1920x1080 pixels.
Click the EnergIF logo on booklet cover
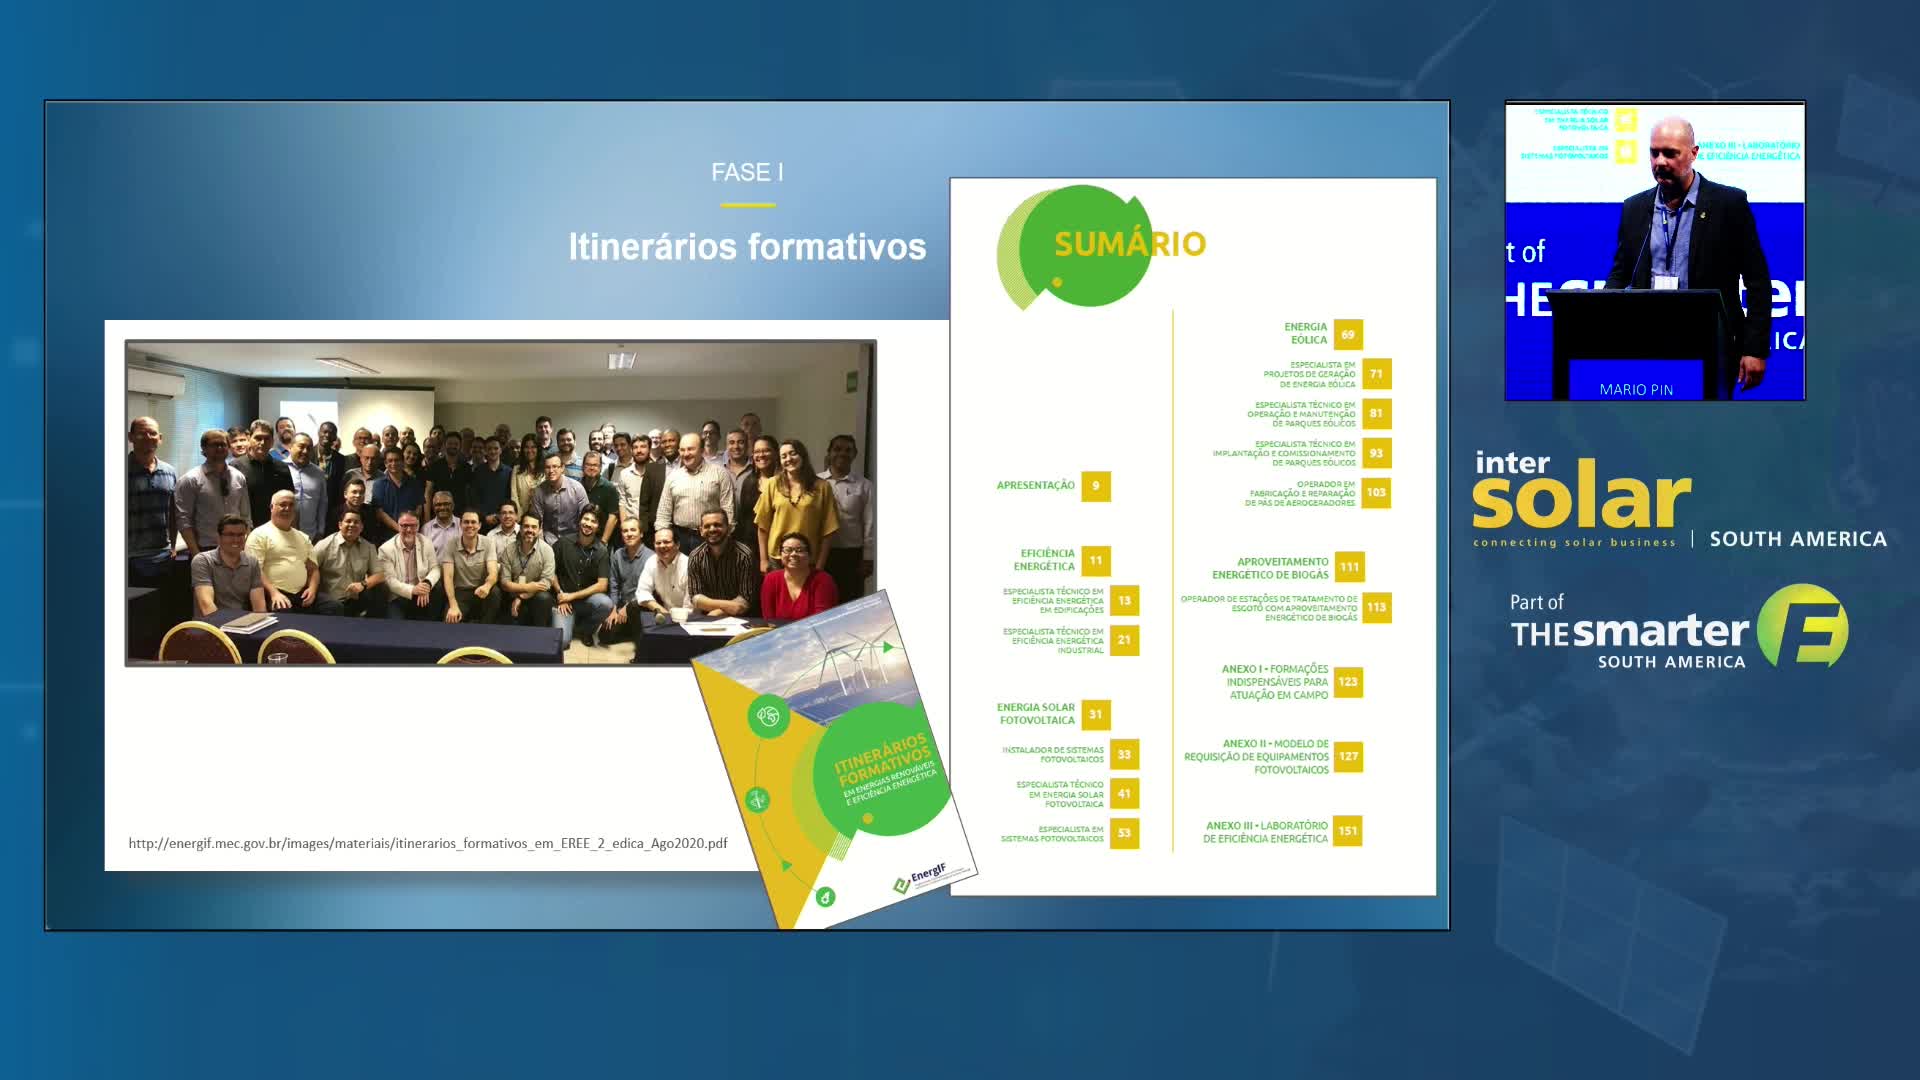(920, 877)
